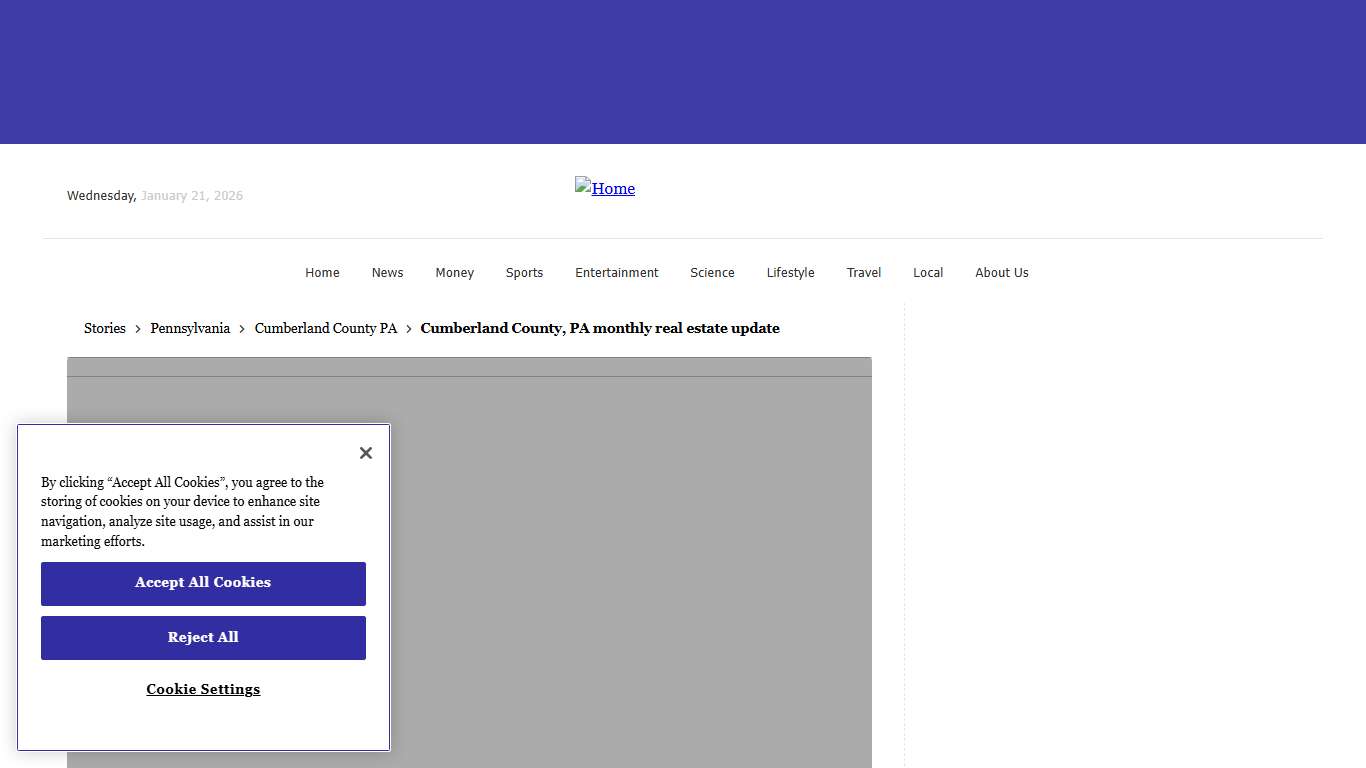Click the Stories breadcrumb link
The image size is (1366, 768).
(105, 328)
